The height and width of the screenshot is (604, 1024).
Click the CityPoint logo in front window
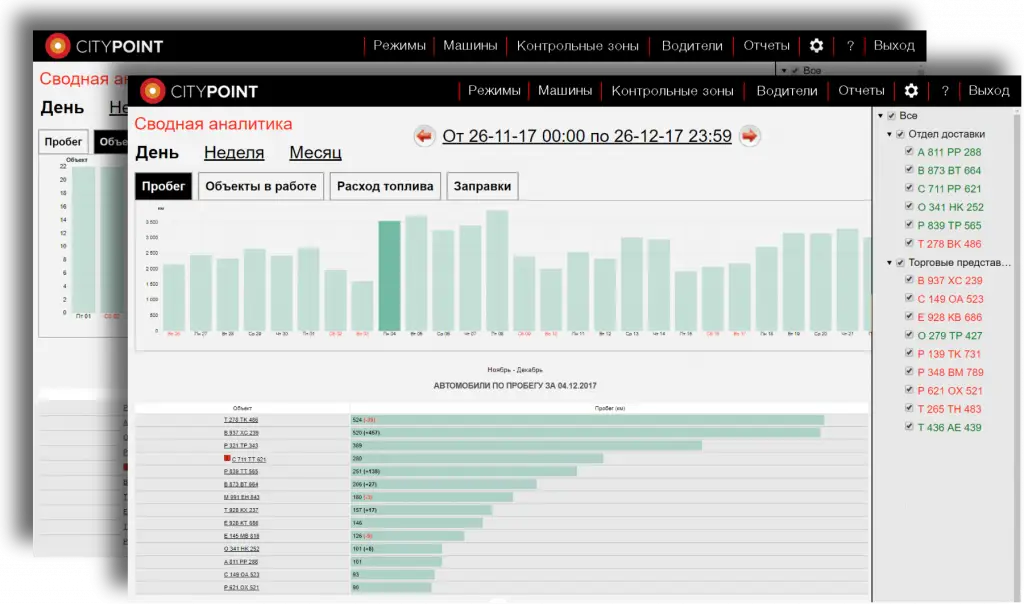199,91
